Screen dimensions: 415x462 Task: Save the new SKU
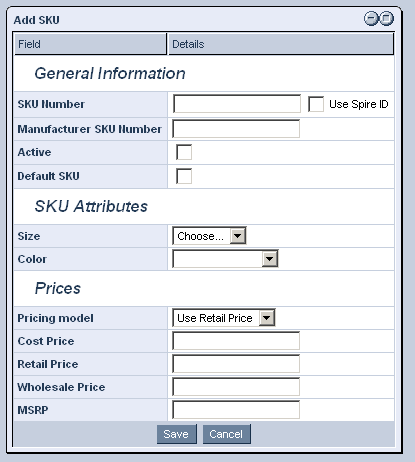177,434
